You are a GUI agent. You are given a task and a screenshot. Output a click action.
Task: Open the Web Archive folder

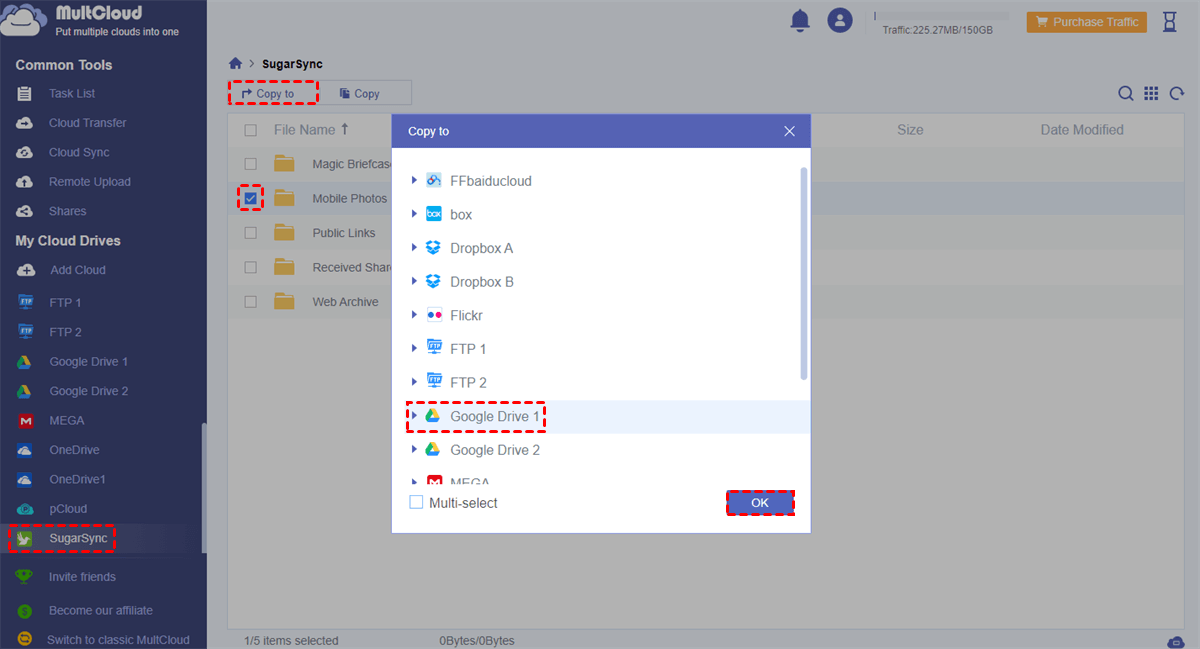[x=345, y=301]
